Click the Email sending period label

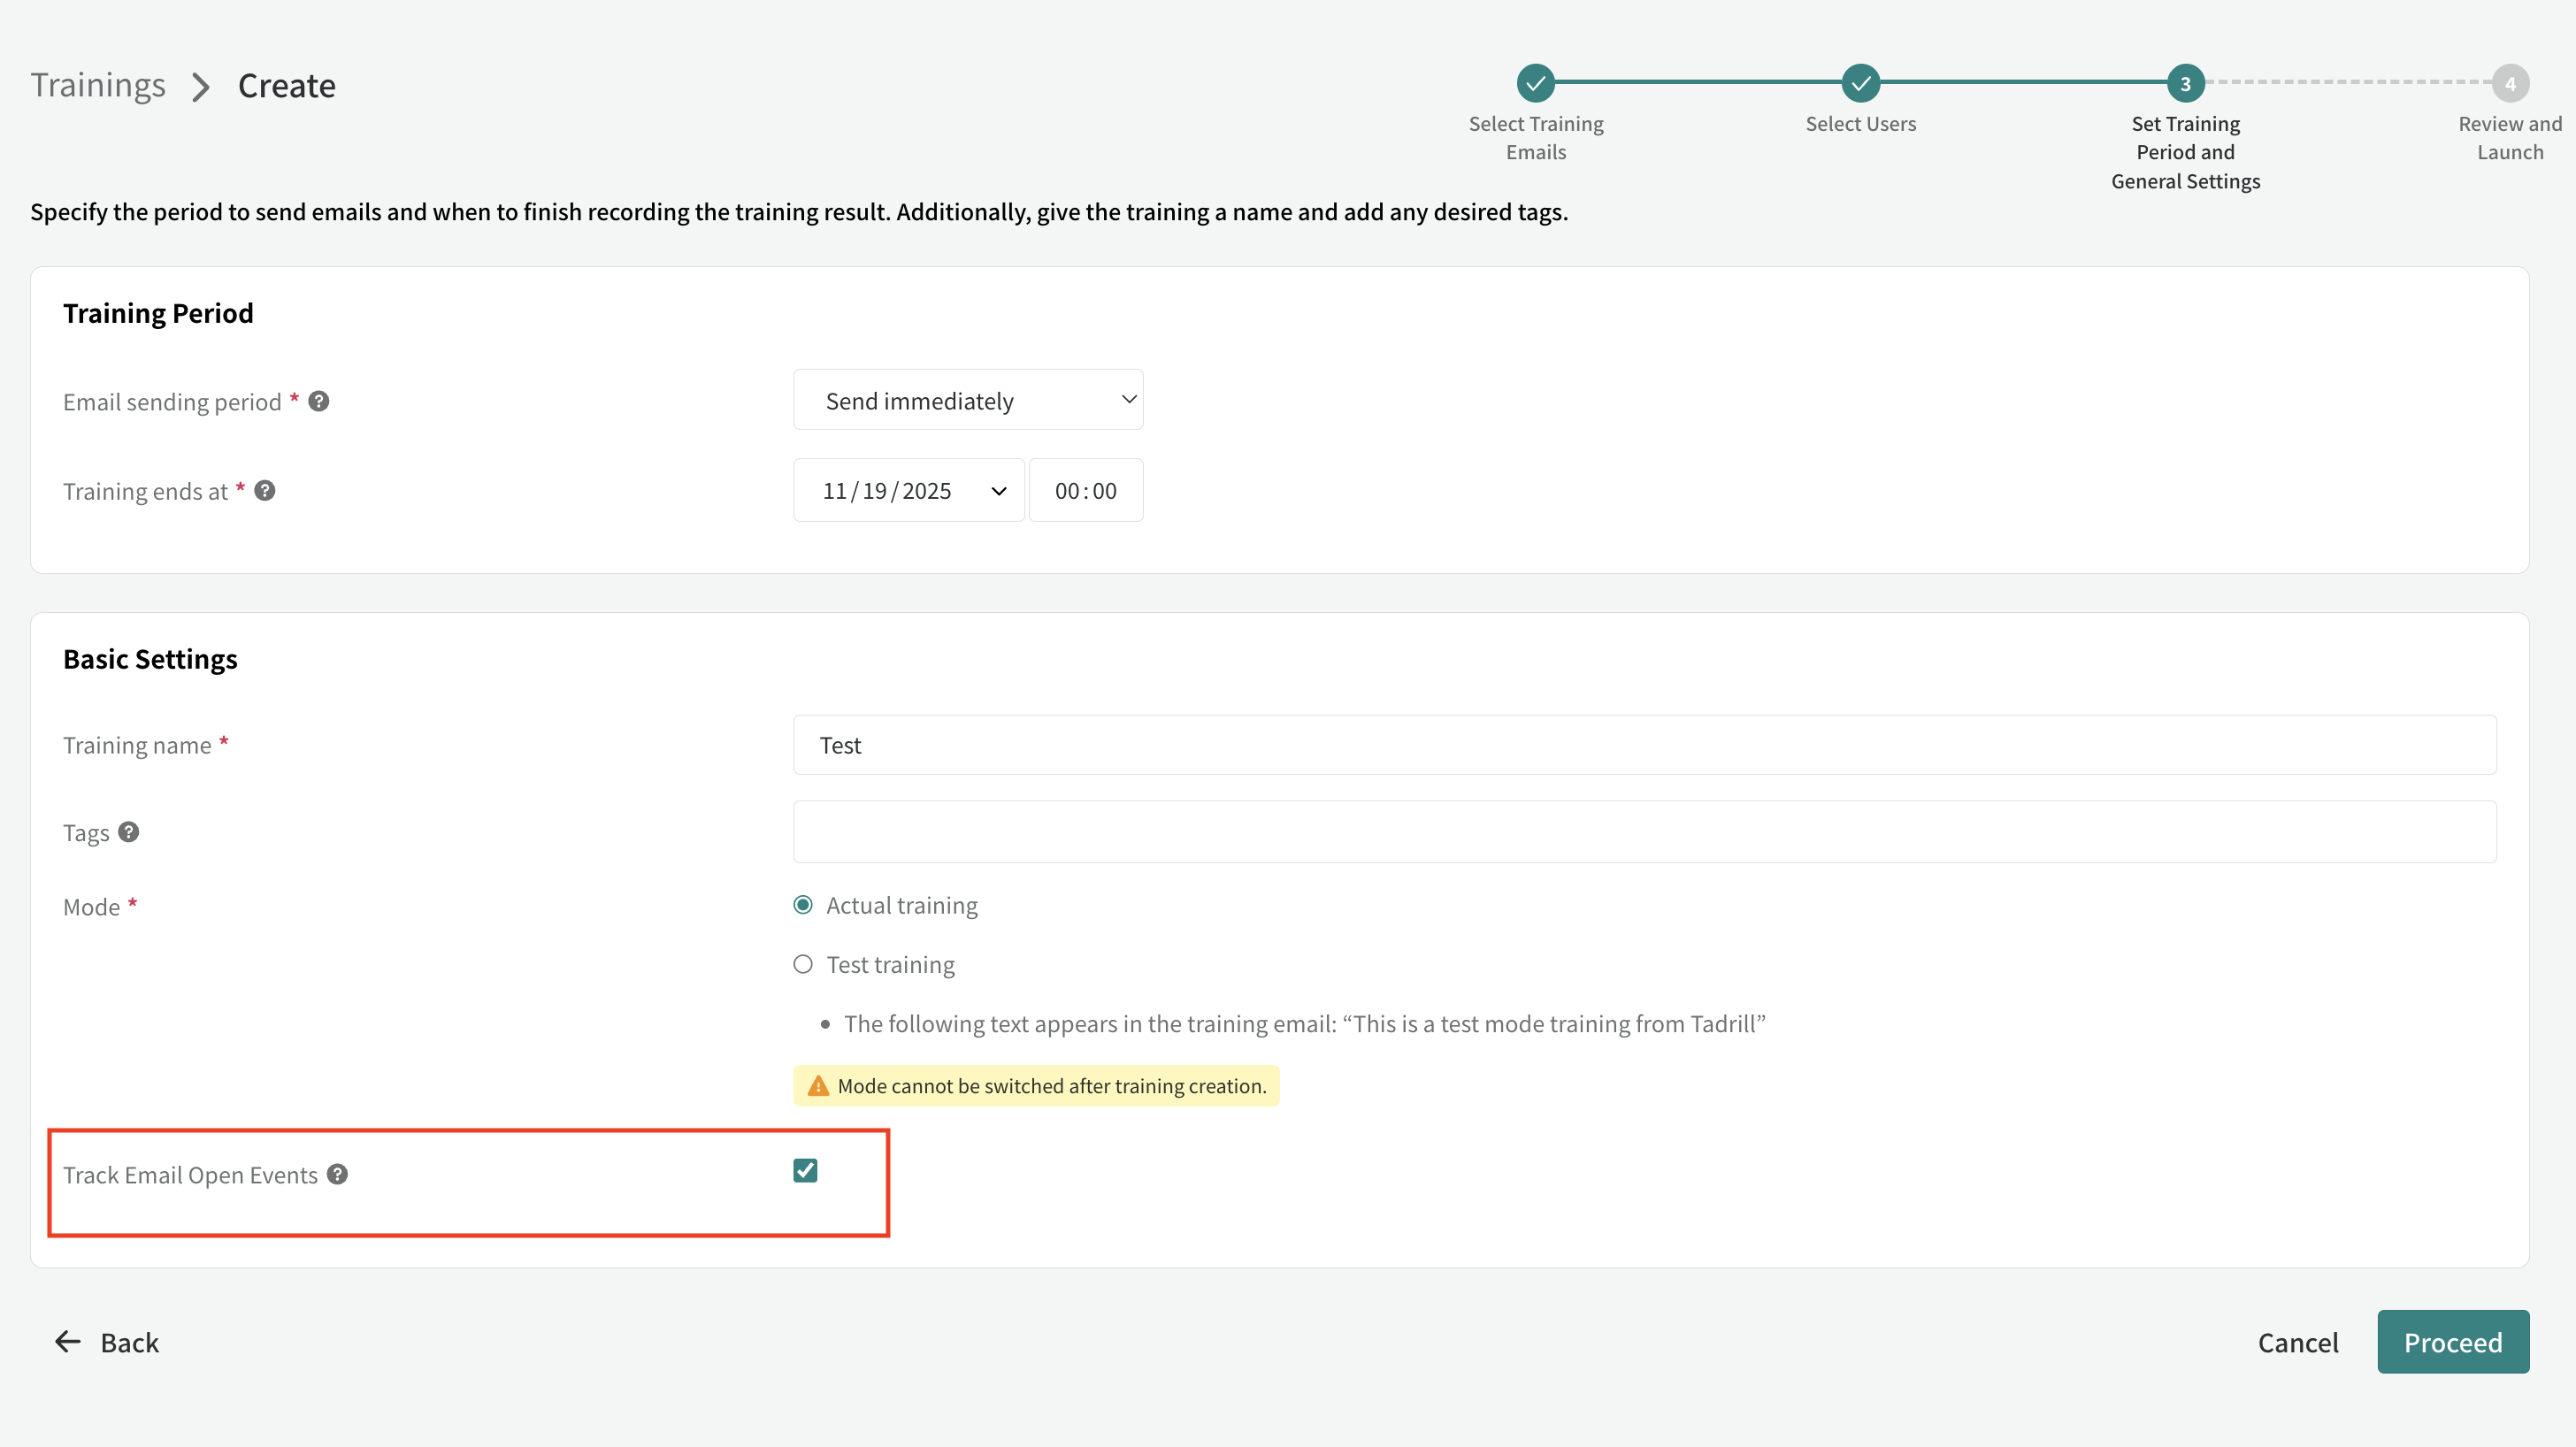[x=172, y=402]
